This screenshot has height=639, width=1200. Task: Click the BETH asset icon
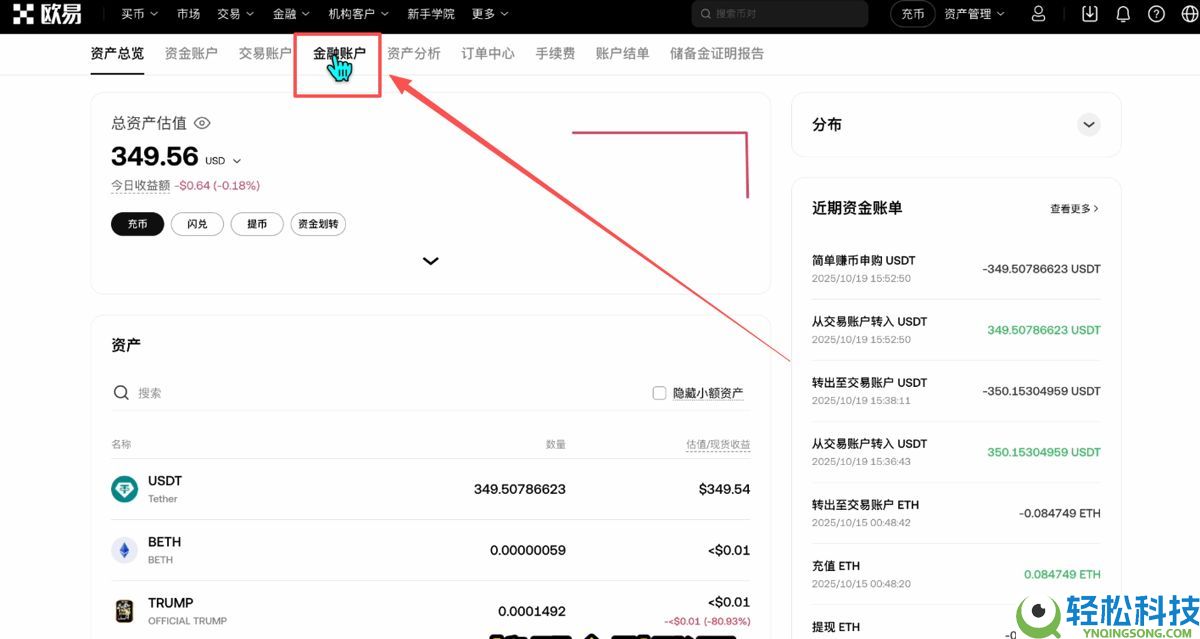click(124, 549)
